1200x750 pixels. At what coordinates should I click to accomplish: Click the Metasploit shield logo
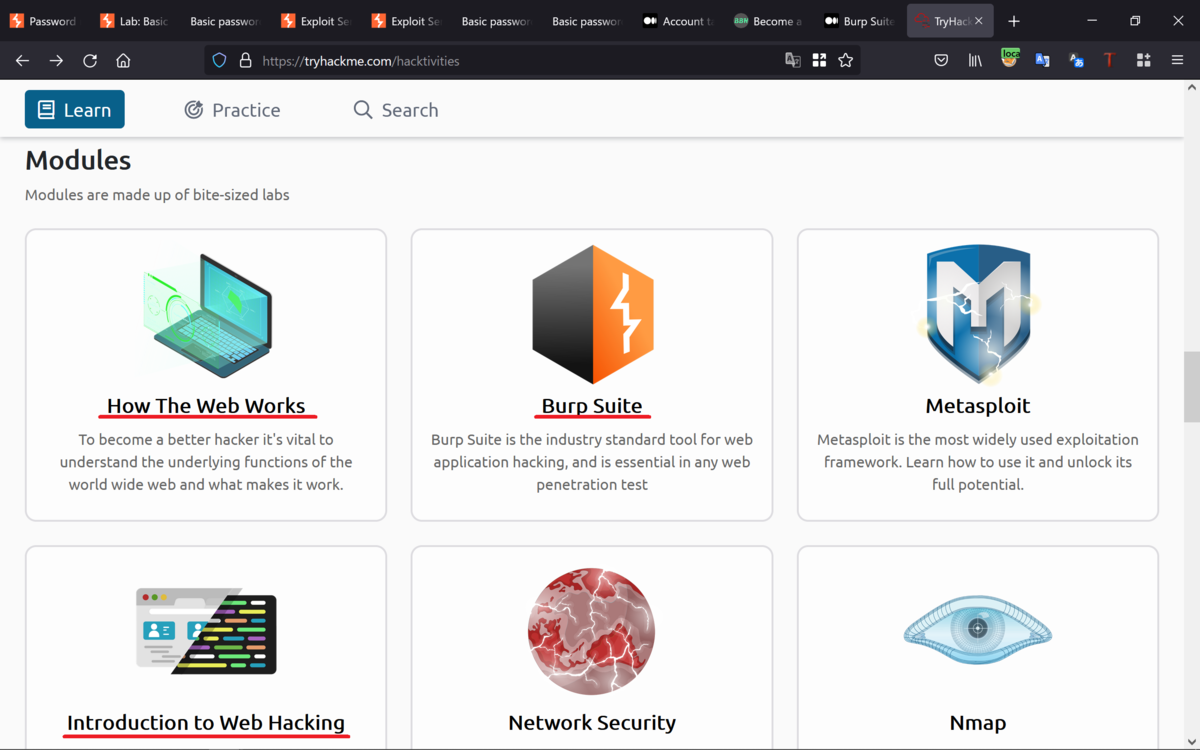point(978,315)
